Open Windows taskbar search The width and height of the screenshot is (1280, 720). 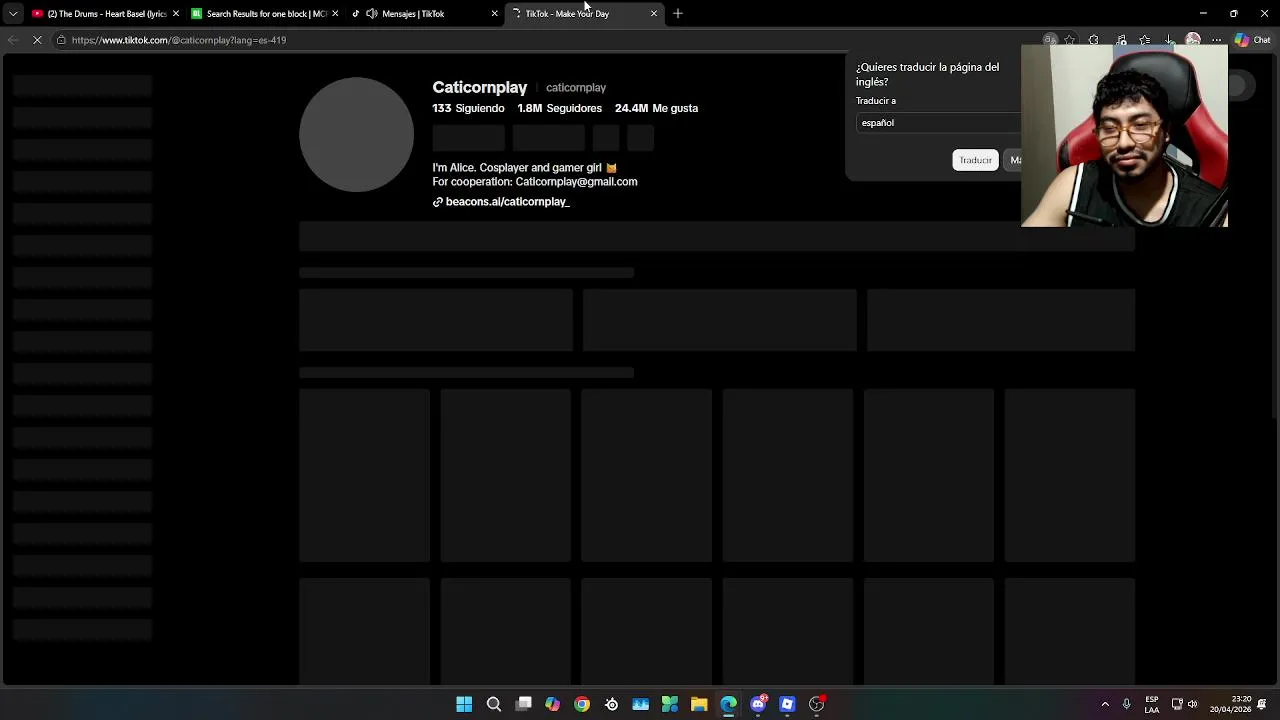tap(494, 704)
